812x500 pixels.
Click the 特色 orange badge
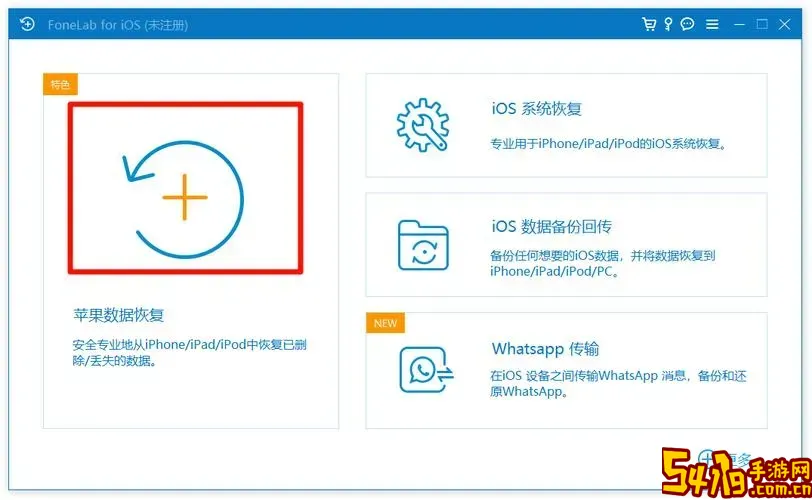(60, 84)
